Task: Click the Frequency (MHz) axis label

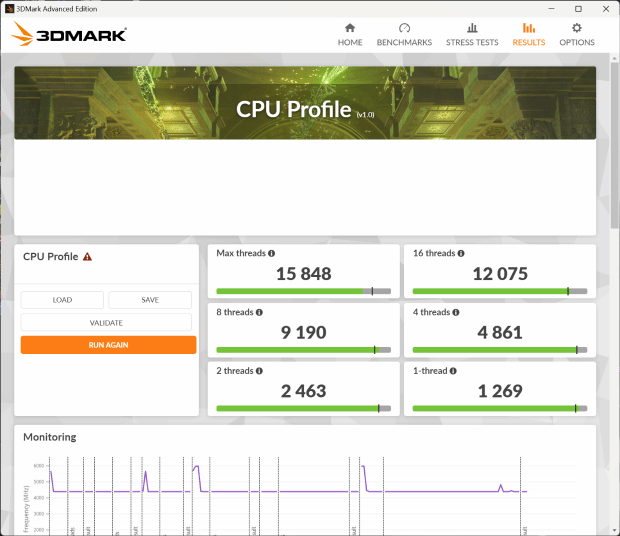Action: pyautogui.click(x=26, y=509)
